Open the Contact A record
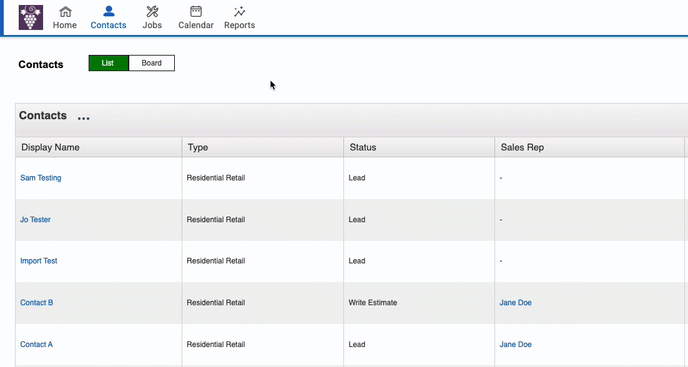 (x=36, y=344)
